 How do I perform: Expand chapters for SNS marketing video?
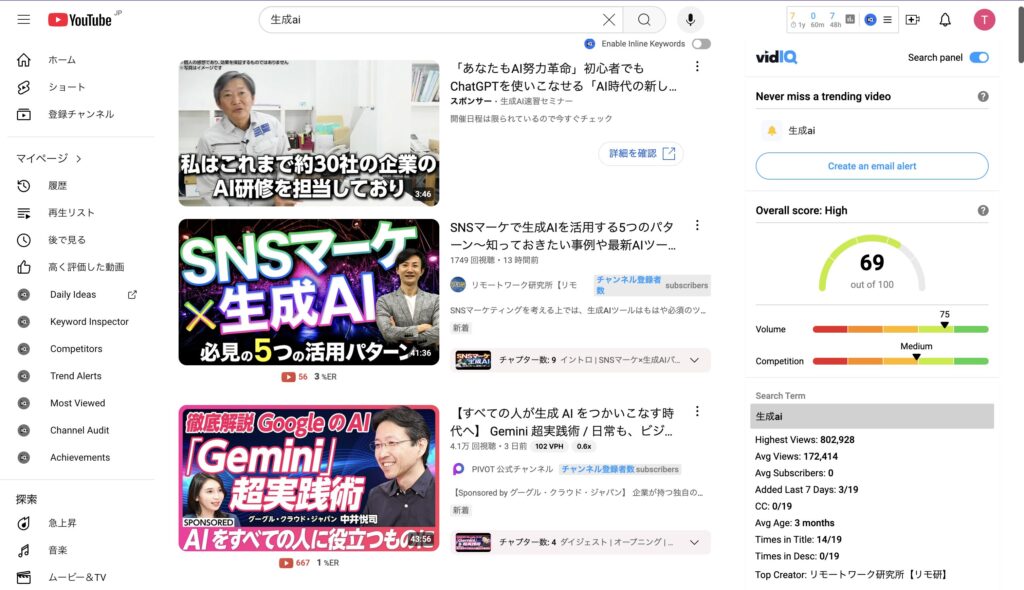click(x=694, y=360)
